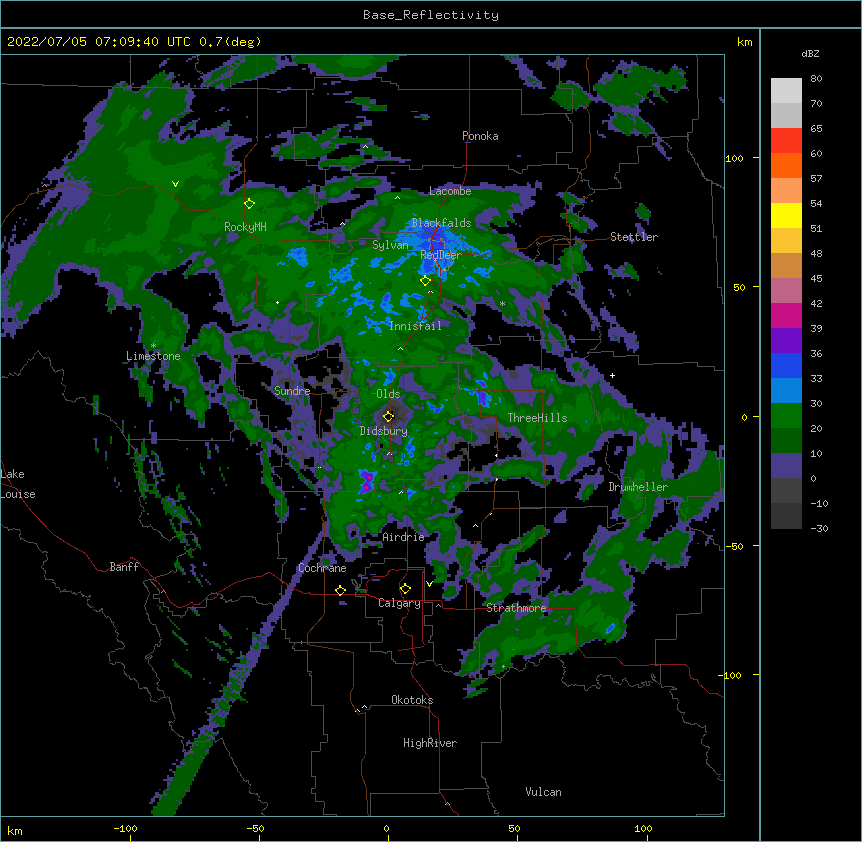Click the RedDeer city label
Image resolution: width=862 pixels, height=842 pixels.
click(441, 255)
